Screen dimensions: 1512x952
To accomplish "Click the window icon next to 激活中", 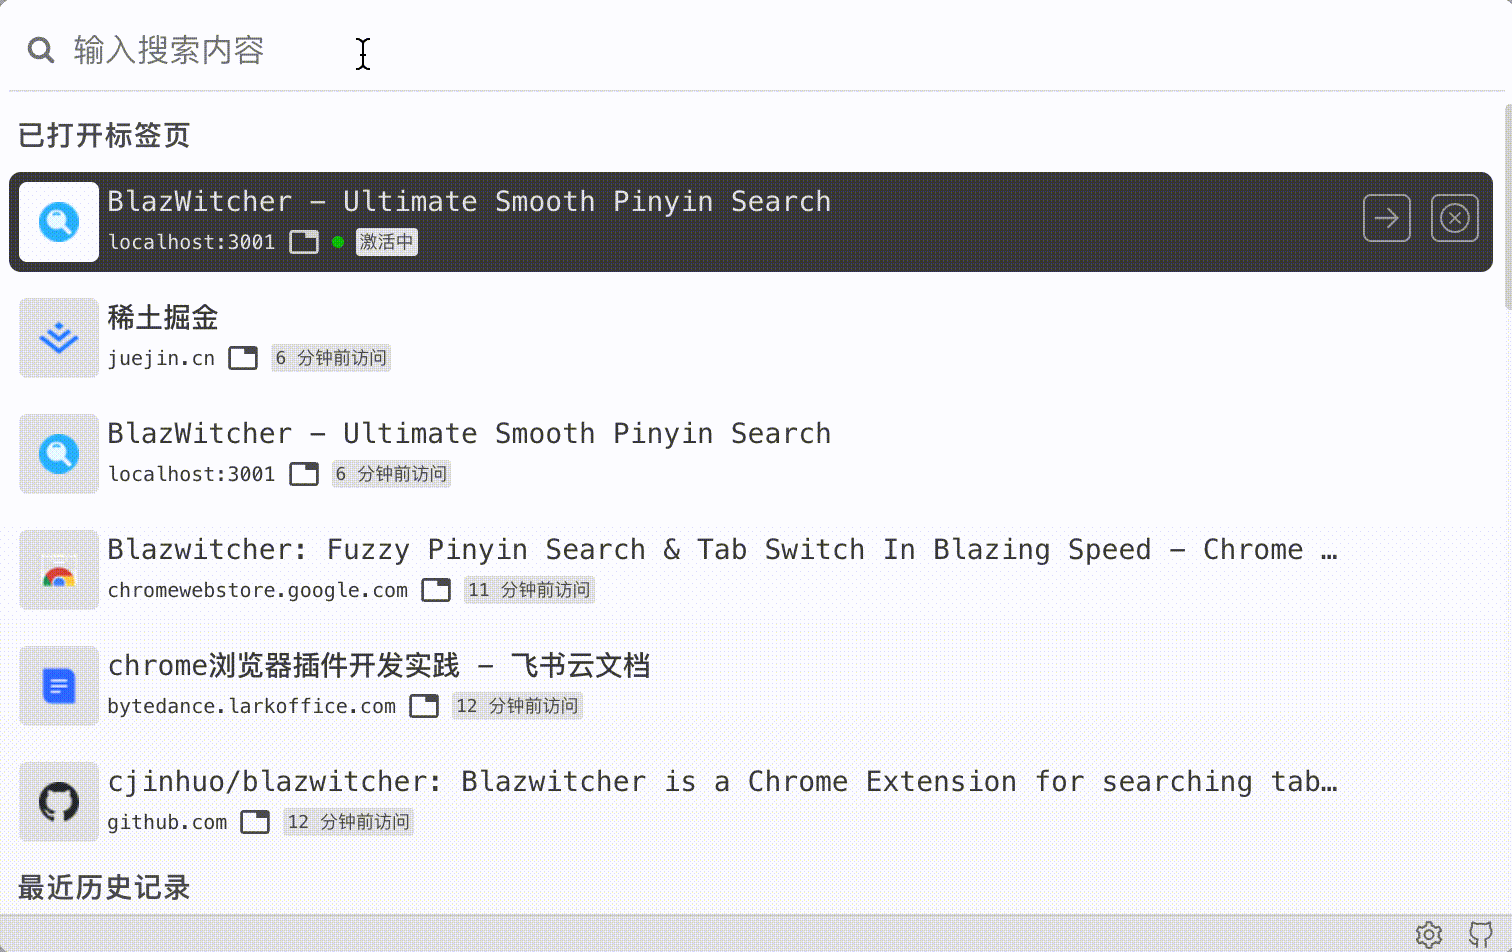I will pos(304,242).
